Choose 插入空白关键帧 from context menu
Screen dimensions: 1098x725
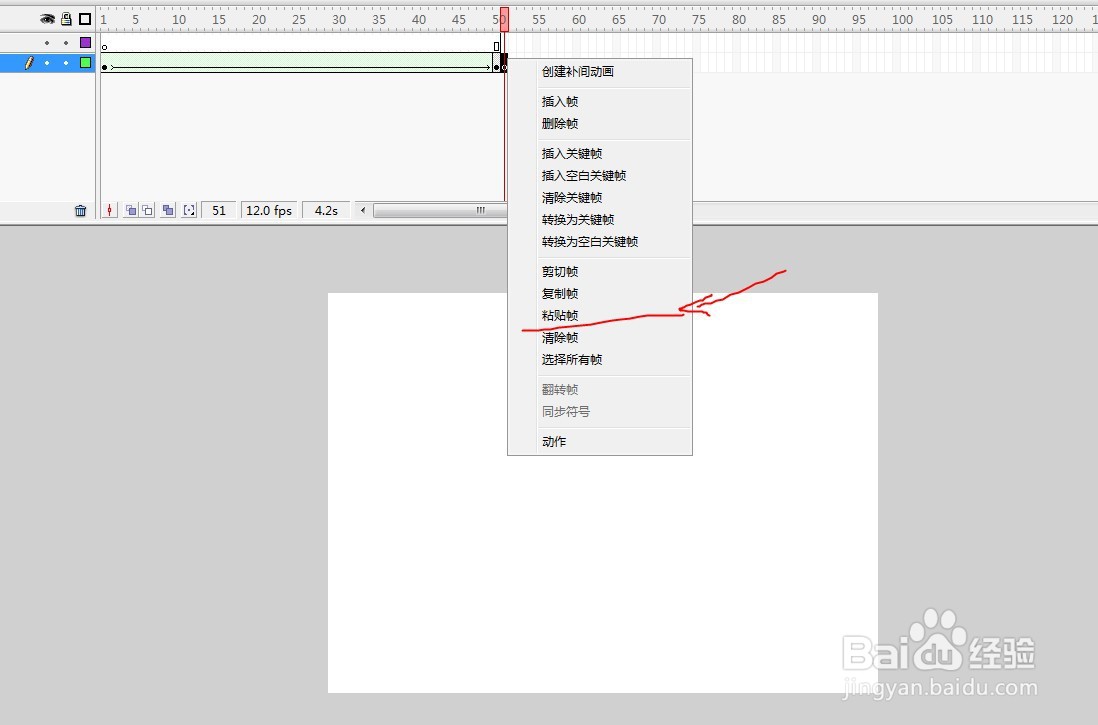[x=599, y=175]
